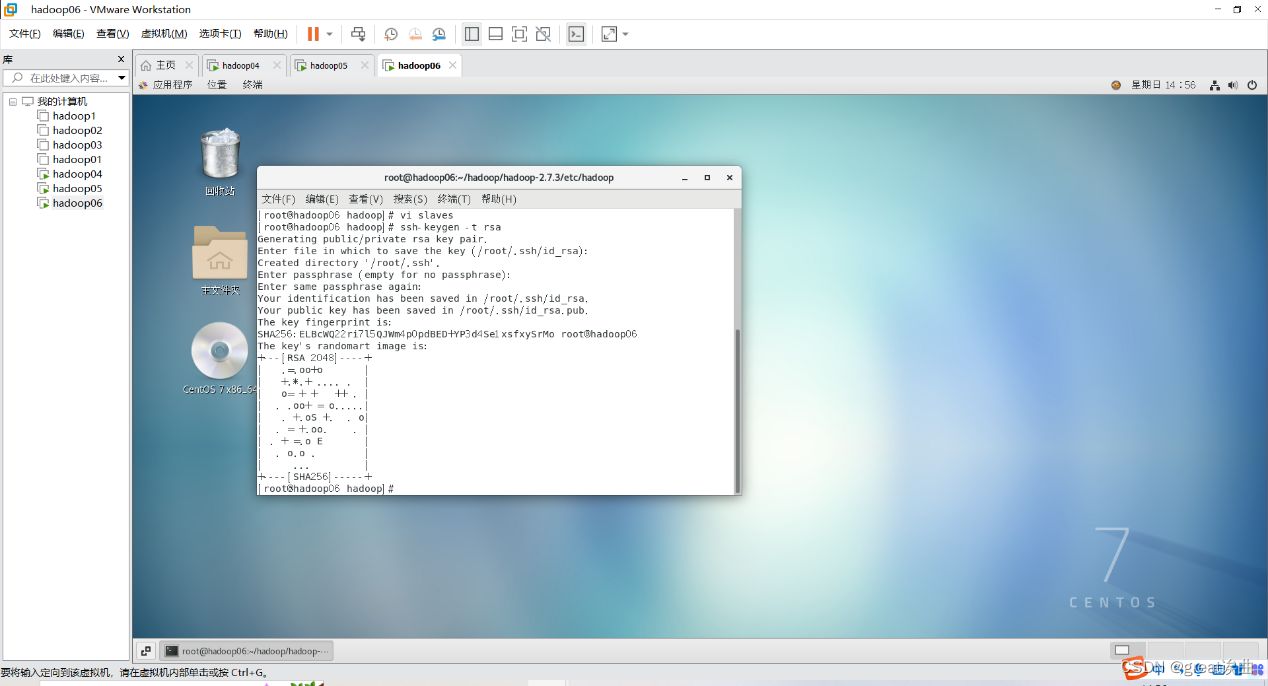
Task: Switch to the hadoop05 tab
Action: [x=328, y=65]
